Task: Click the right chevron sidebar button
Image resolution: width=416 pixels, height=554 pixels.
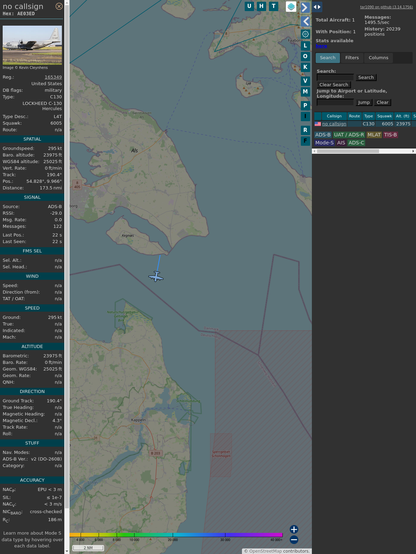Action: click(305, 7)
